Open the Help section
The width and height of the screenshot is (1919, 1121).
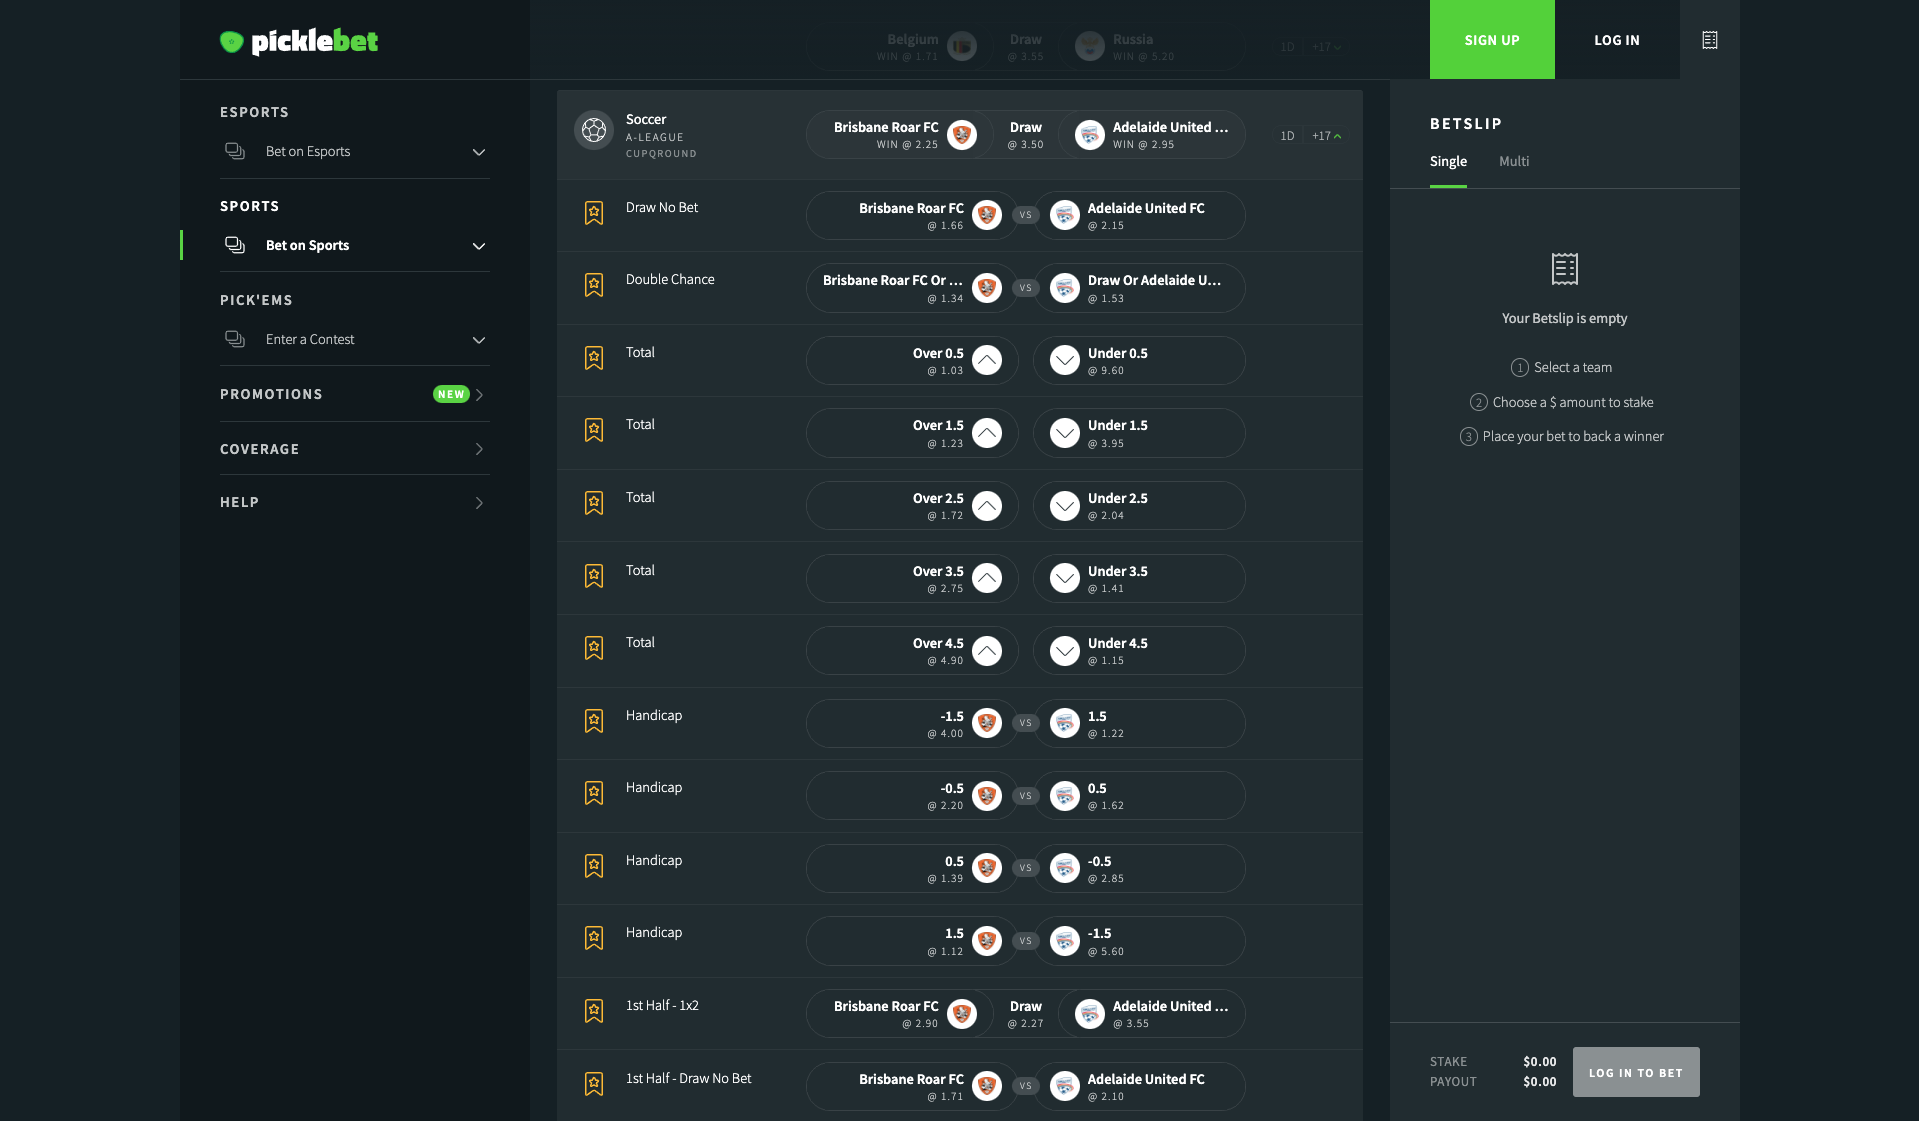click(x=354, y=502)
